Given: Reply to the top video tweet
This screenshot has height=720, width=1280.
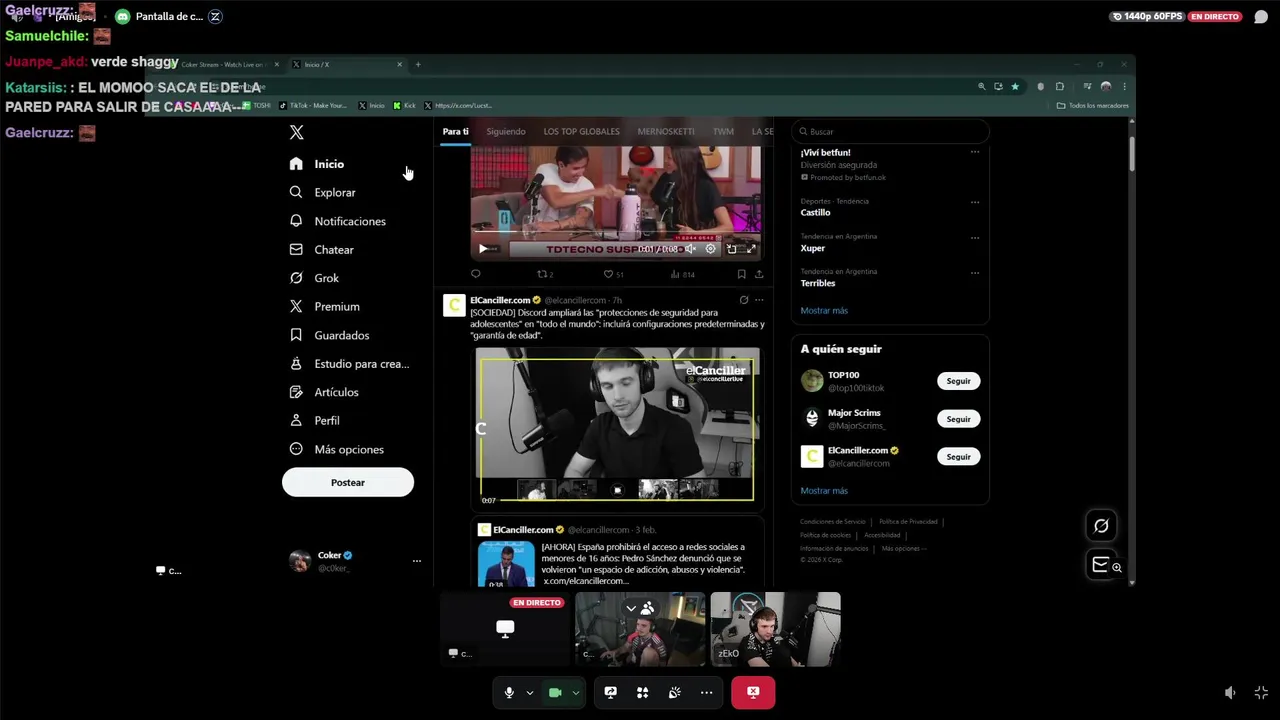Looking at the screenshot, I should pos(476,274).
